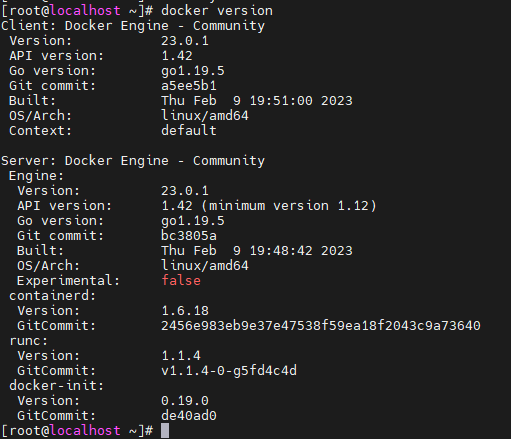The image size is (511, 439).
Task: Click the server Git commit bc3805a
Action: click(189, 236)
